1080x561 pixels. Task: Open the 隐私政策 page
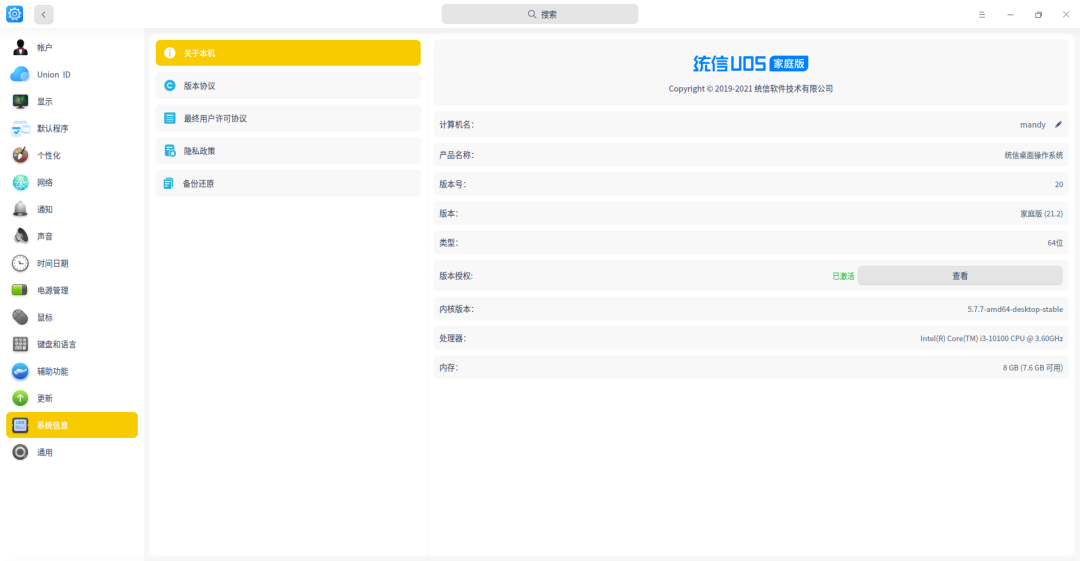point(288,150)
